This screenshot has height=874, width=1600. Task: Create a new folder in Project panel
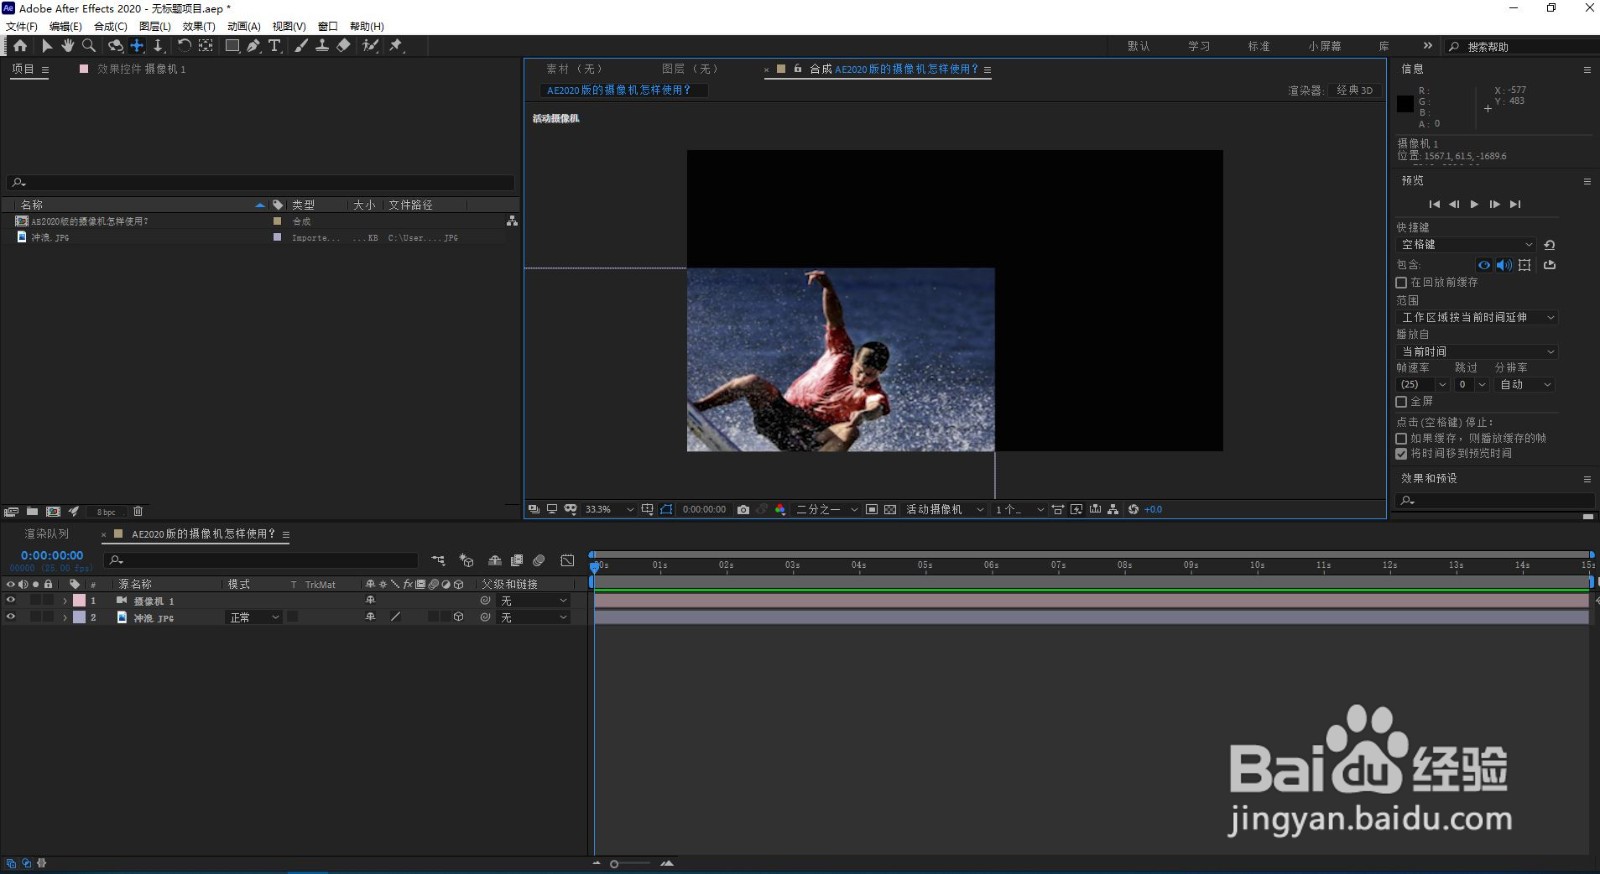(32, 511)
